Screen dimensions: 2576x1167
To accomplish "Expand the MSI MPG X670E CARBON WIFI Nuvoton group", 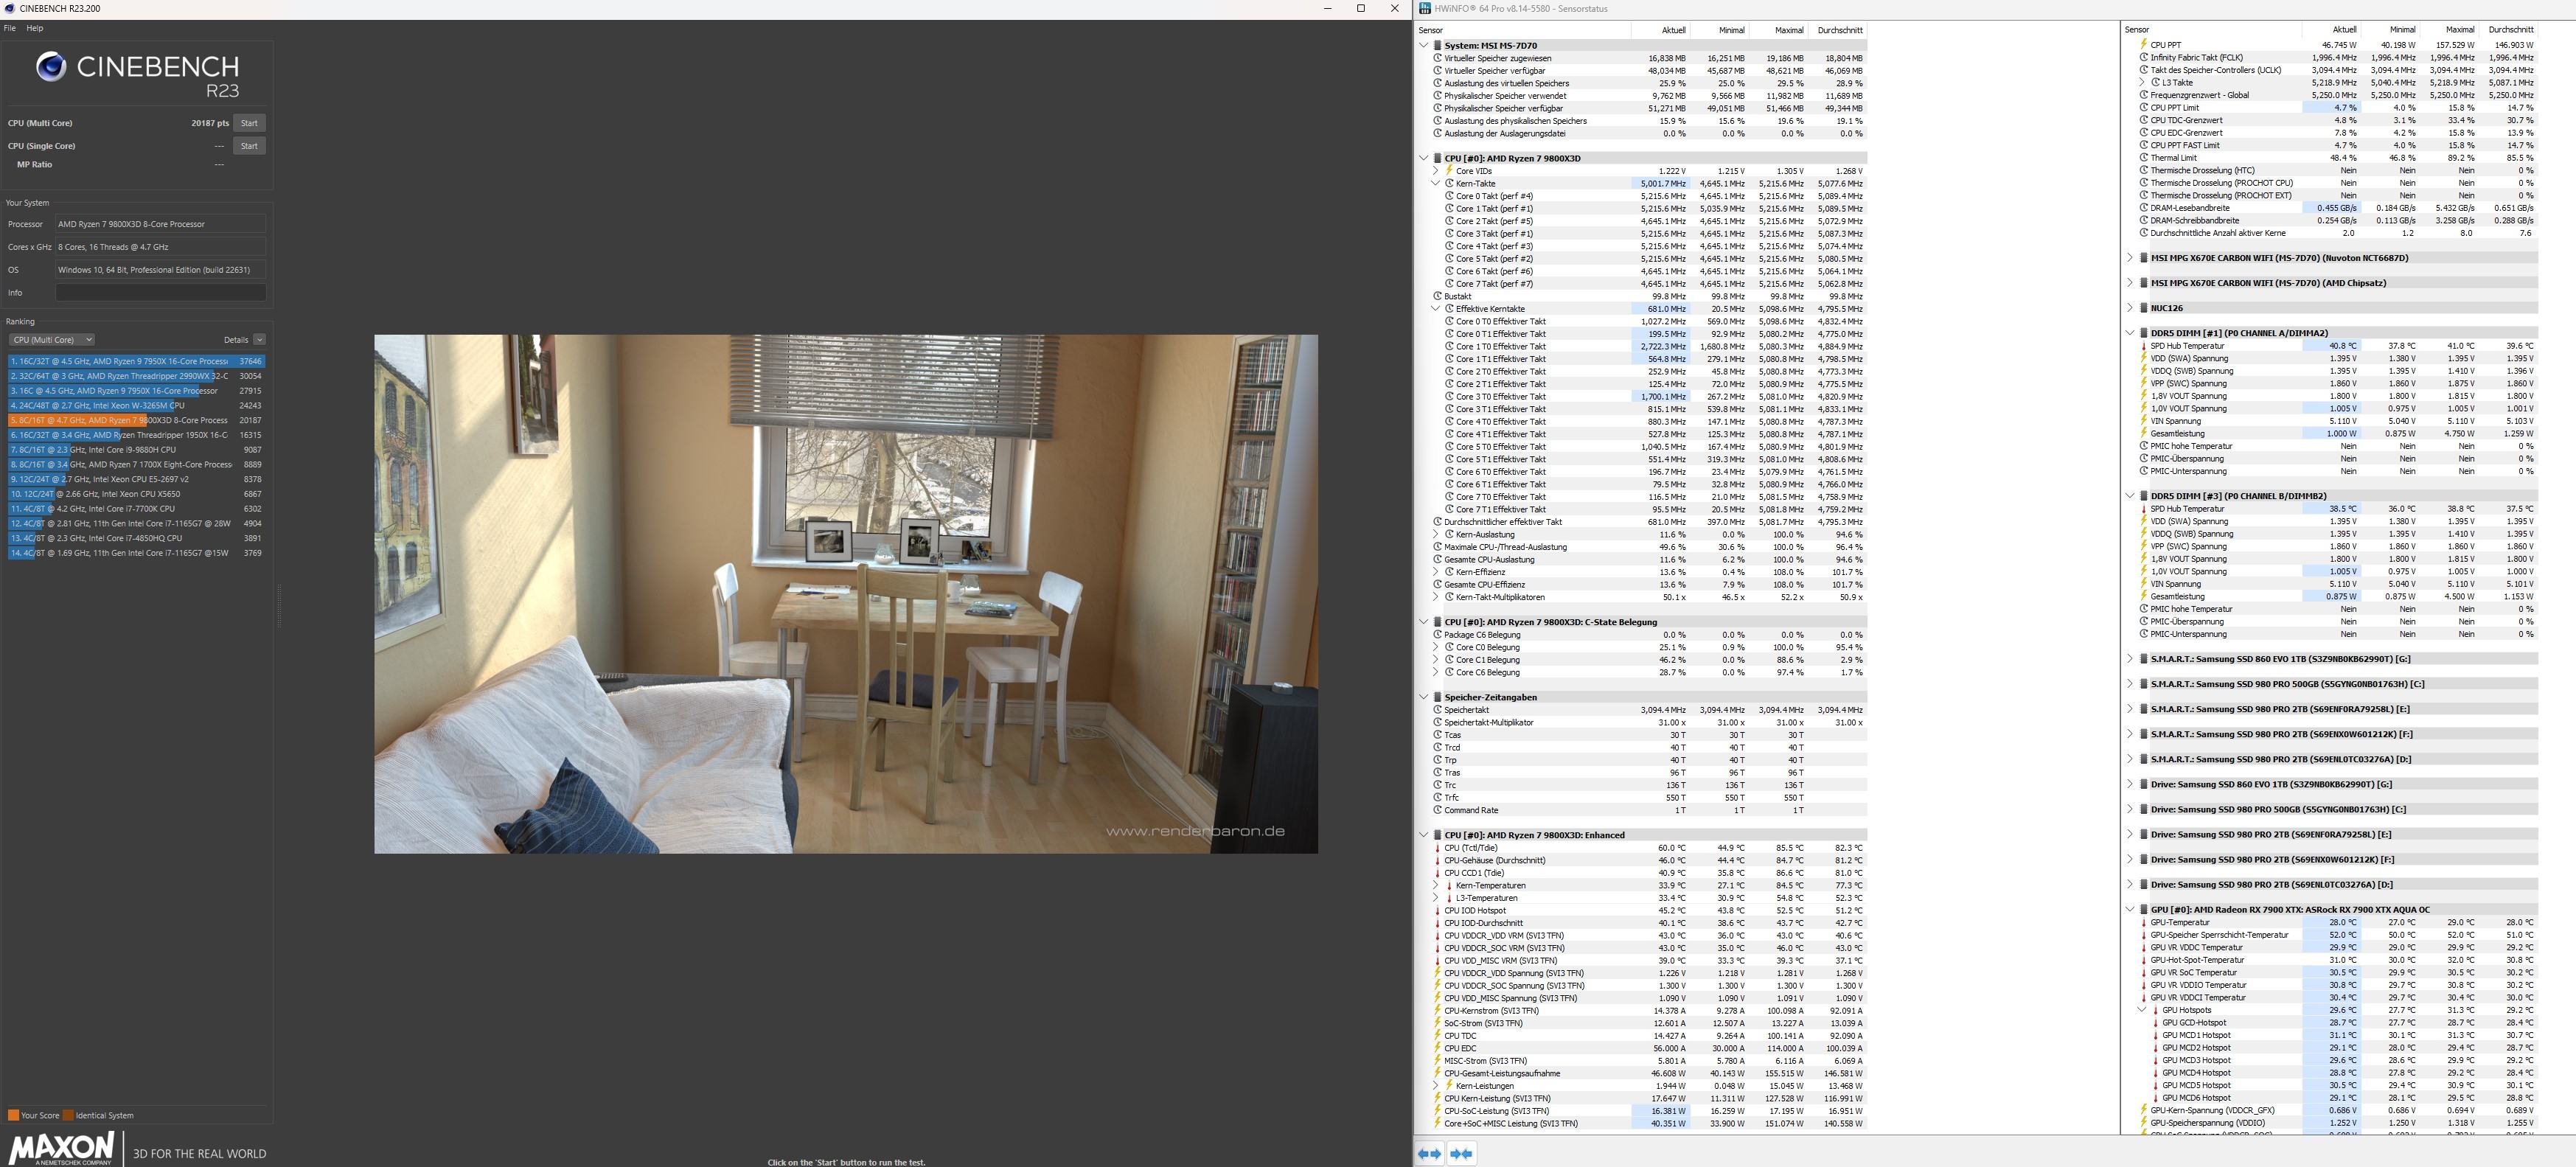I will (2130, 258).
